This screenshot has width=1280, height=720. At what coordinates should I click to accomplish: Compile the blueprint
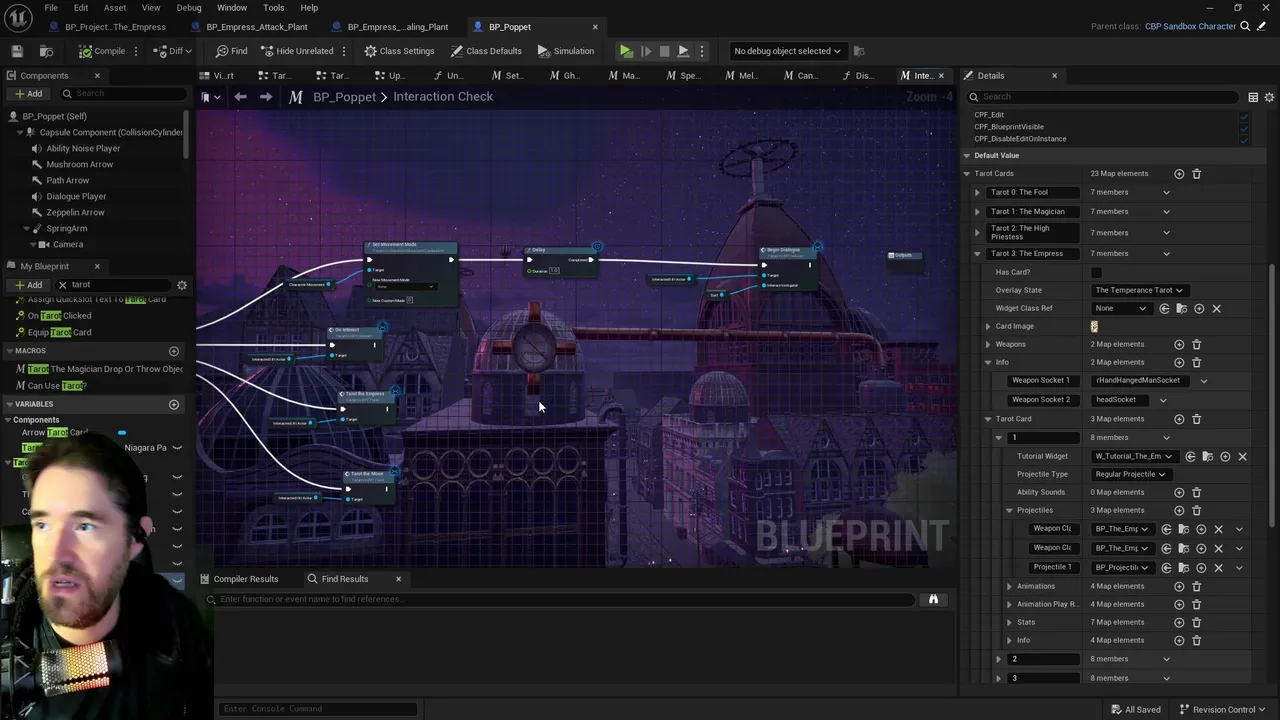[103, 51]
